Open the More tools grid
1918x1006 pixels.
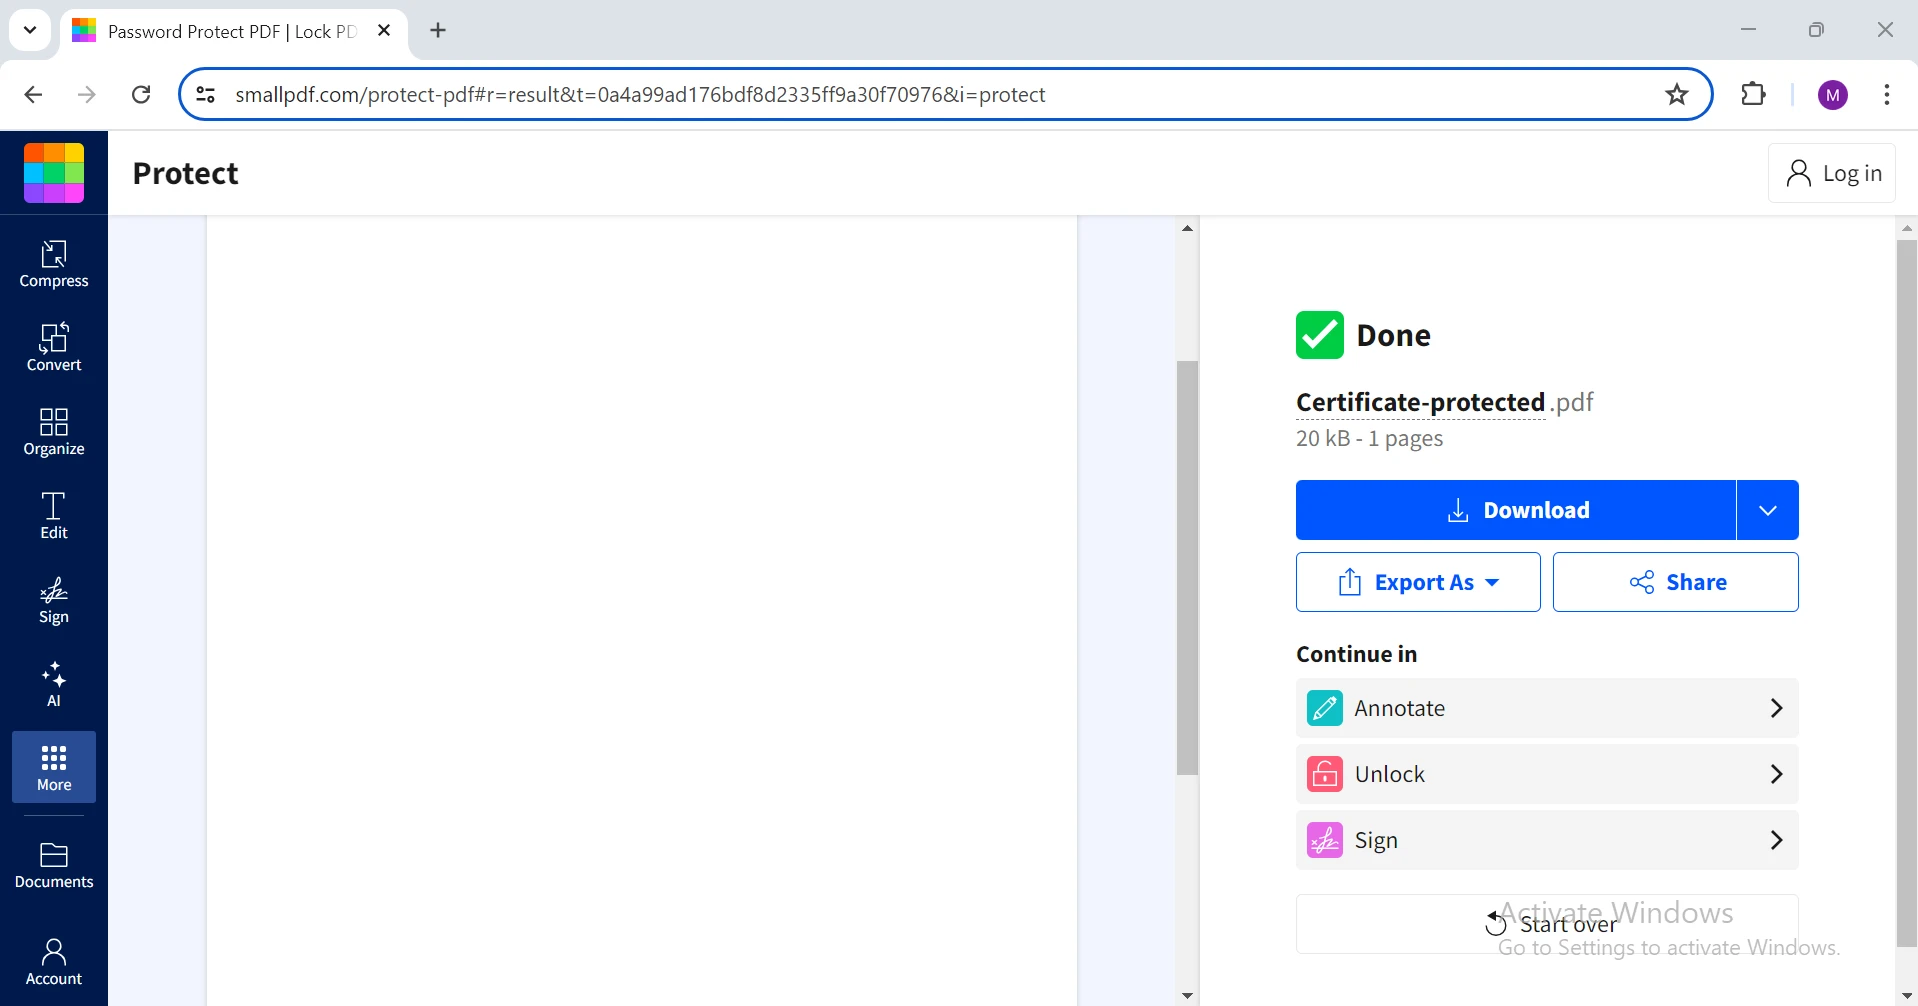point(54,767)
